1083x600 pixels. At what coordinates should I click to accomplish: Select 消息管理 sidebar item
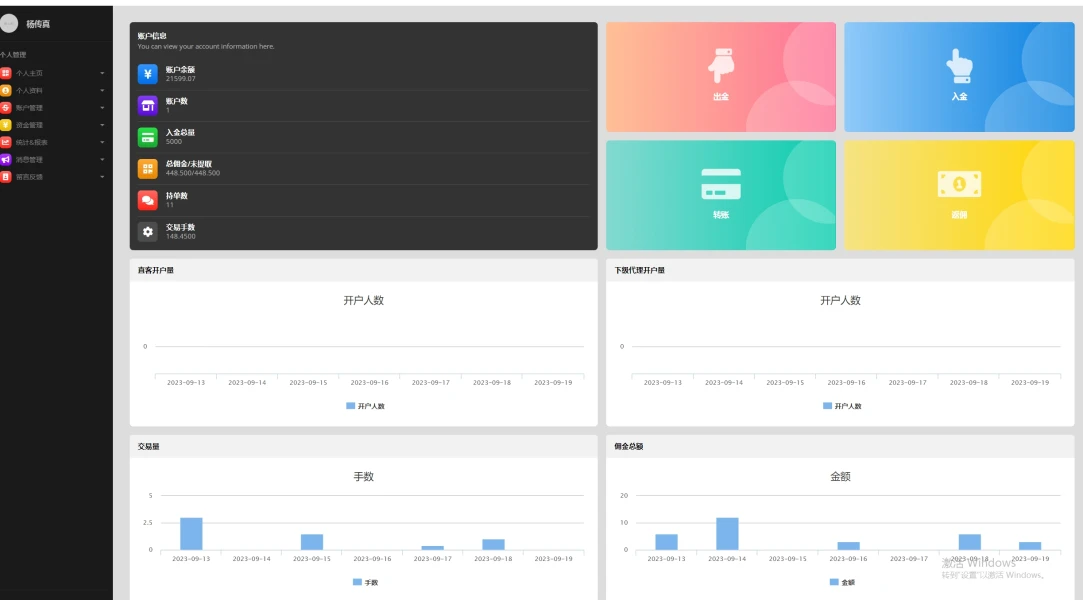[29, 159]
